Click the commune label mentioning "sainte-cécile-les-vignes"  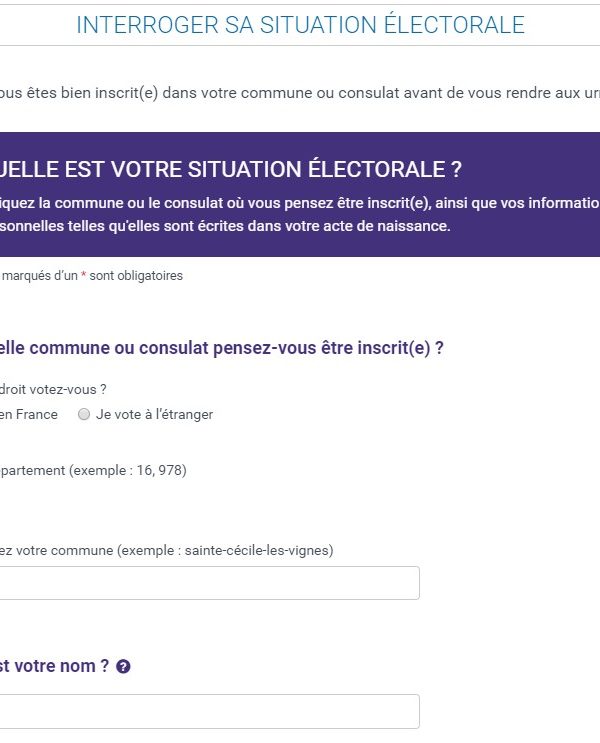[166, 551]
